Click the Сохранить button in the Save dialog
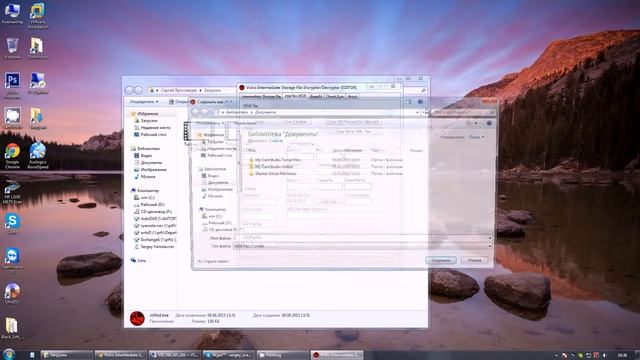 (441, 260)
